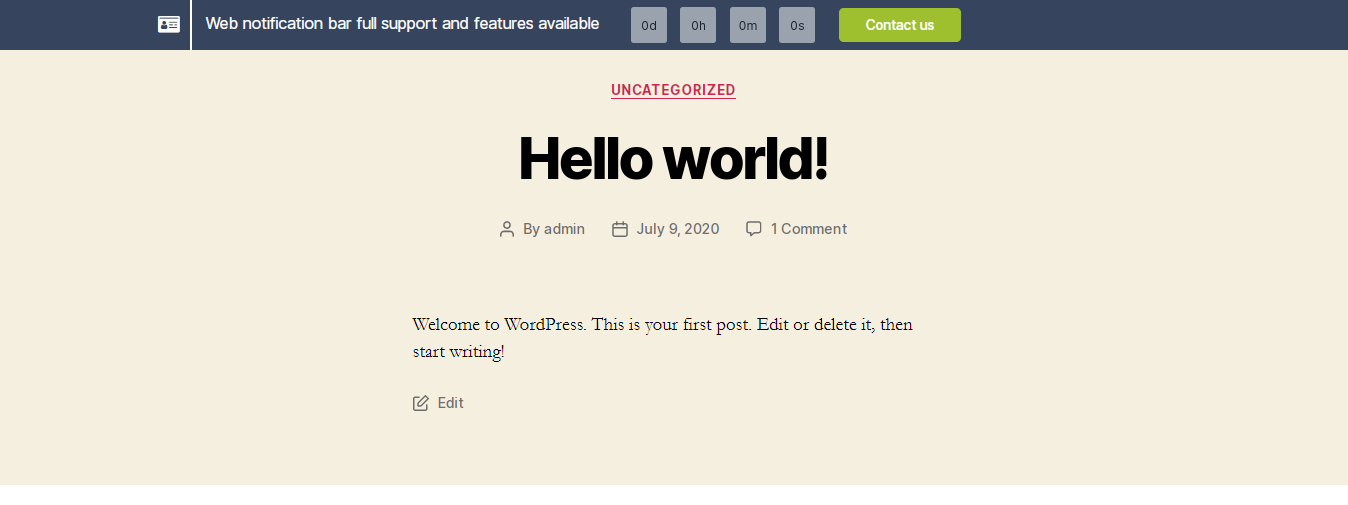Click the Contact us button

click(x=900, y=25)
